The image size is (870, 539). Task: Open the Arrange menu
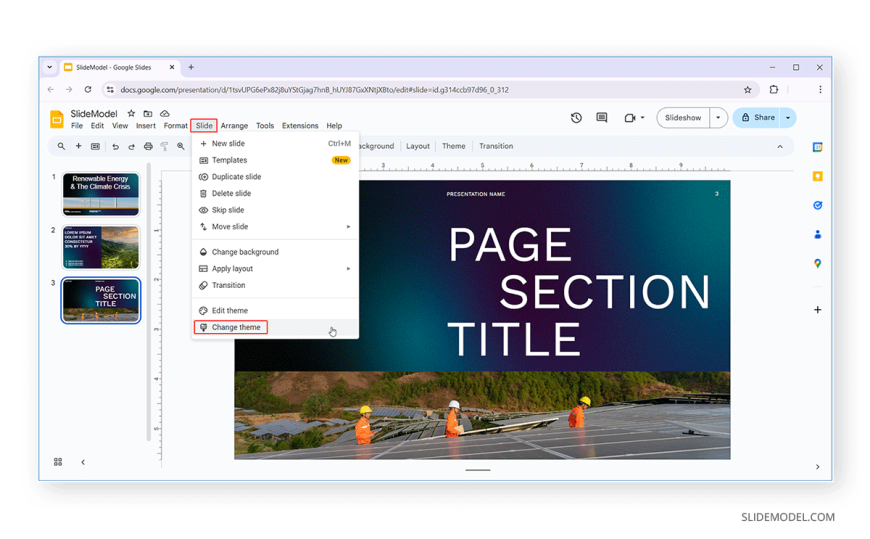(234, 125)
